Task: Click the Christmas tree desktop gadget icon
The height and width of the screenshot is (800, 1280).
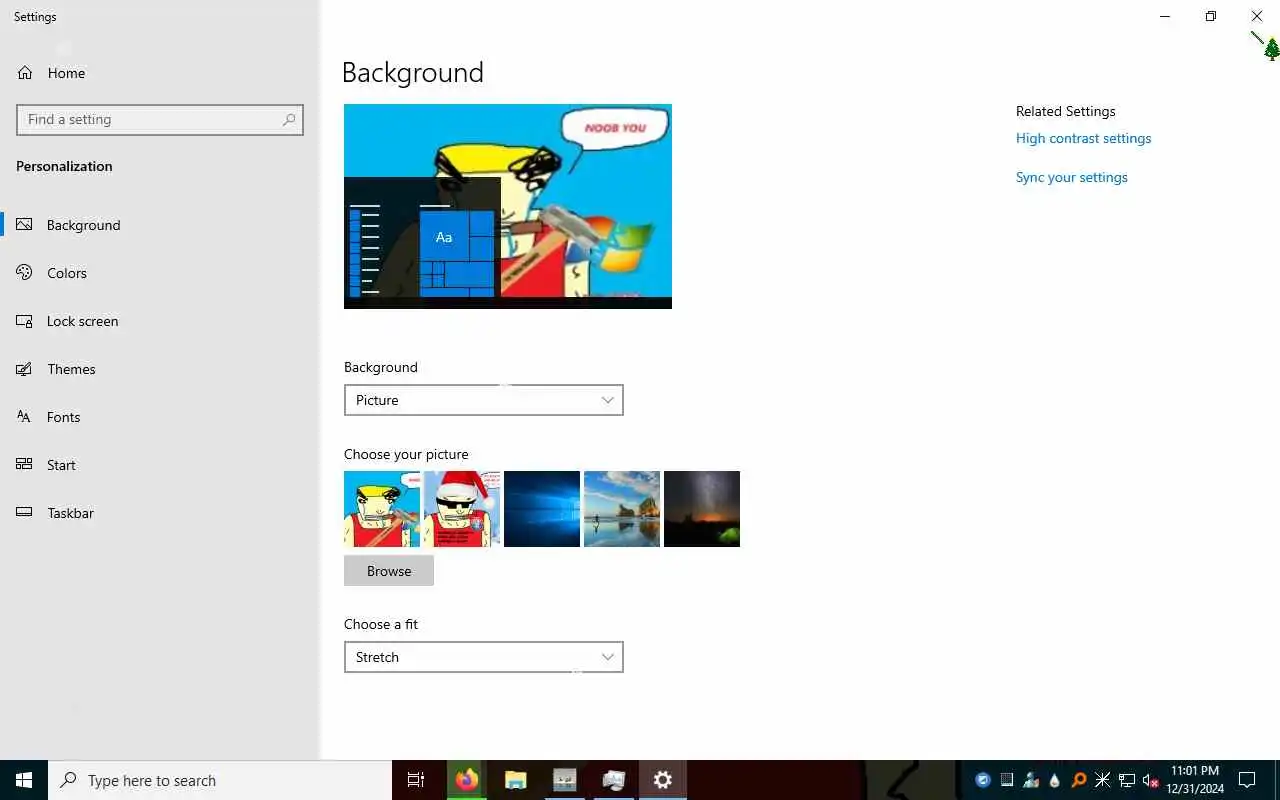Action: (1271, 48)
